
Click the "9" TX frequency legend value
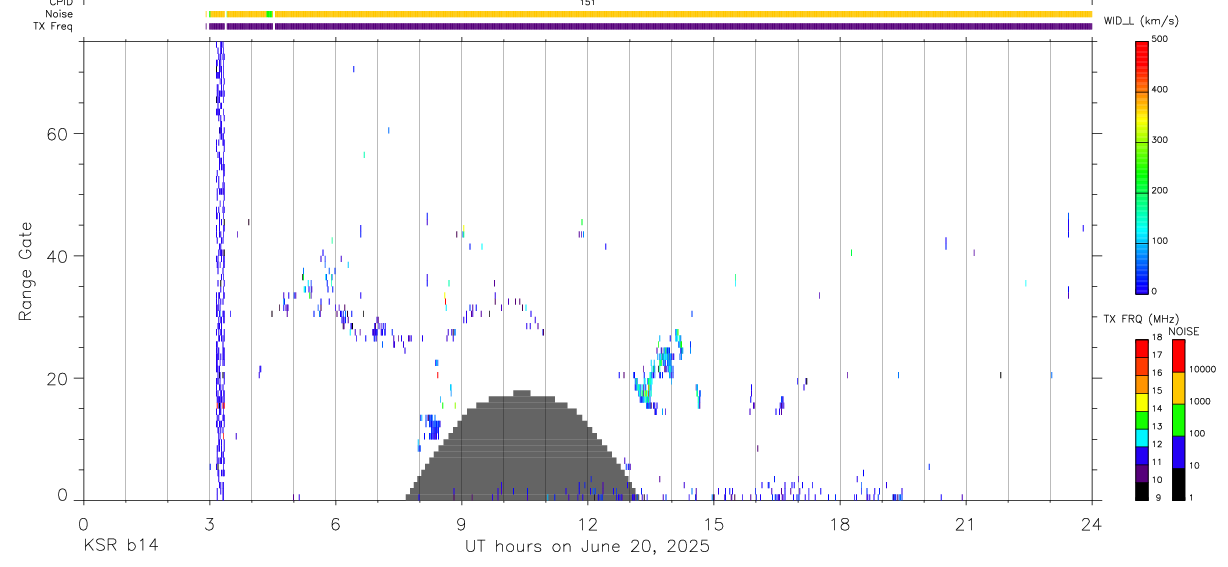point(1157,498)
